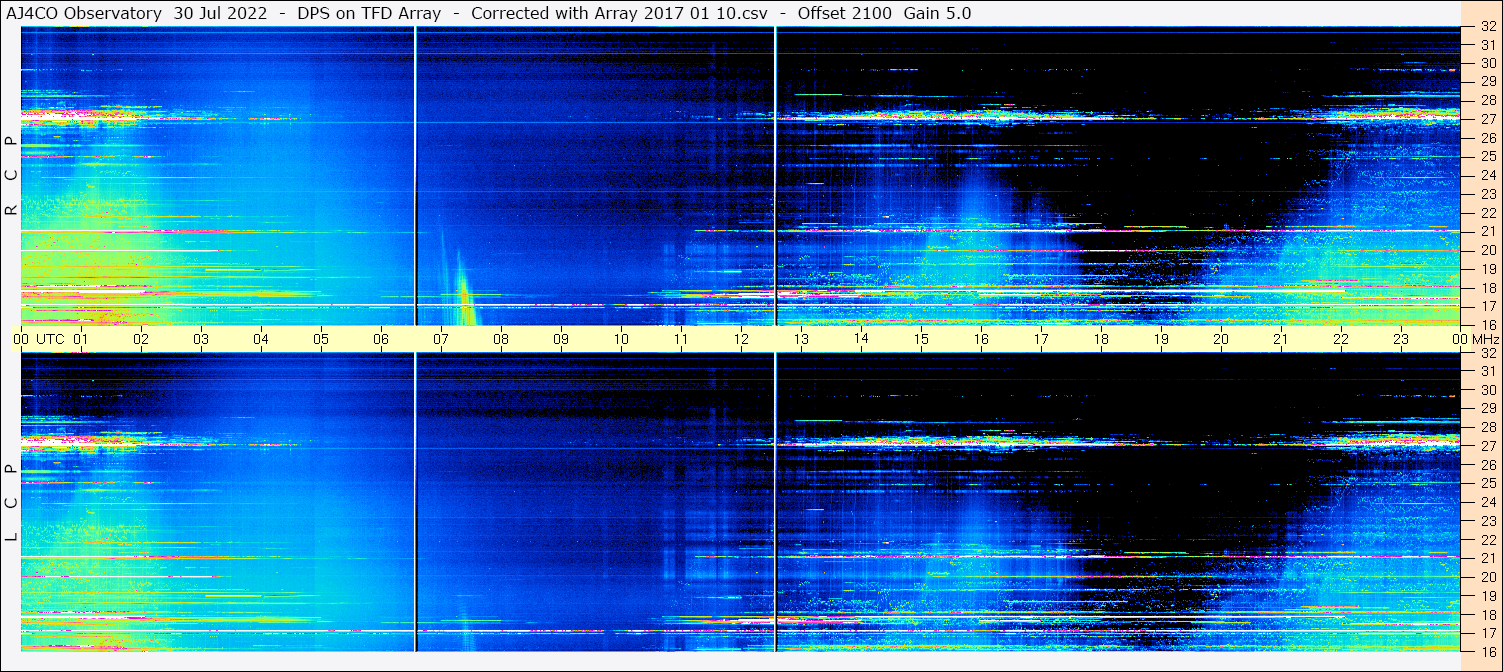Click the "20" hour label on time axis

[1221, 339]
